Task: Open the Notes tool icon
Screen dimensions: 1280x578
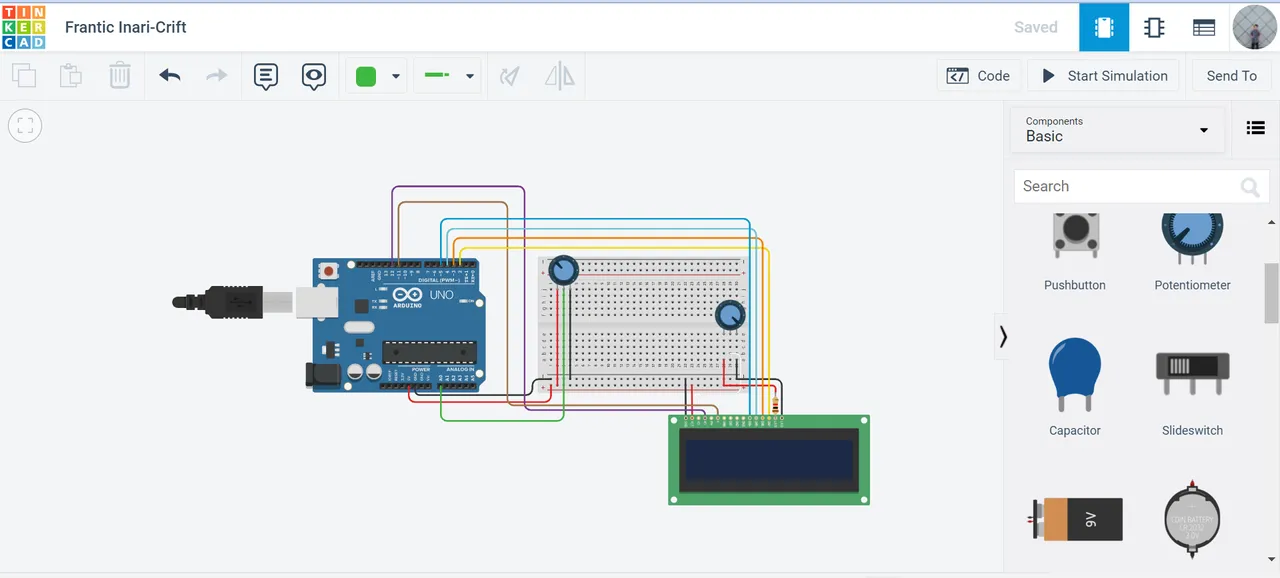Action: 265,76
